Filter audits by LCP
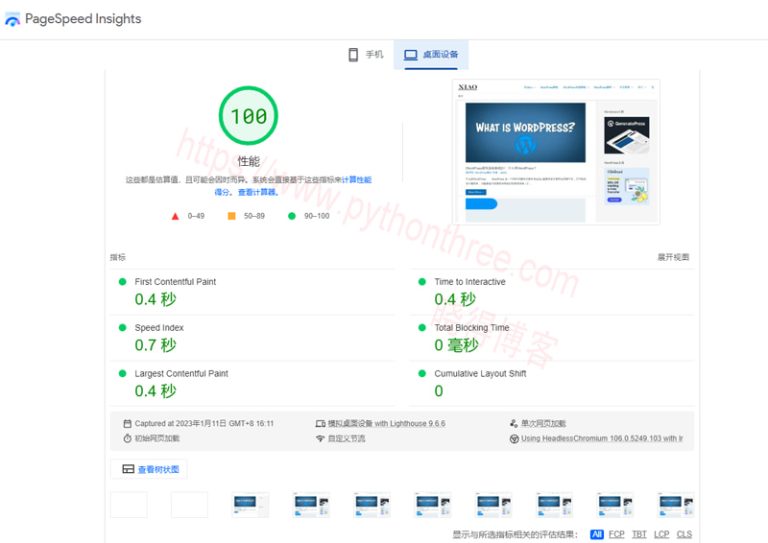Image resolution: width=768 pixels, height=543 pixels. coord(661,535)
